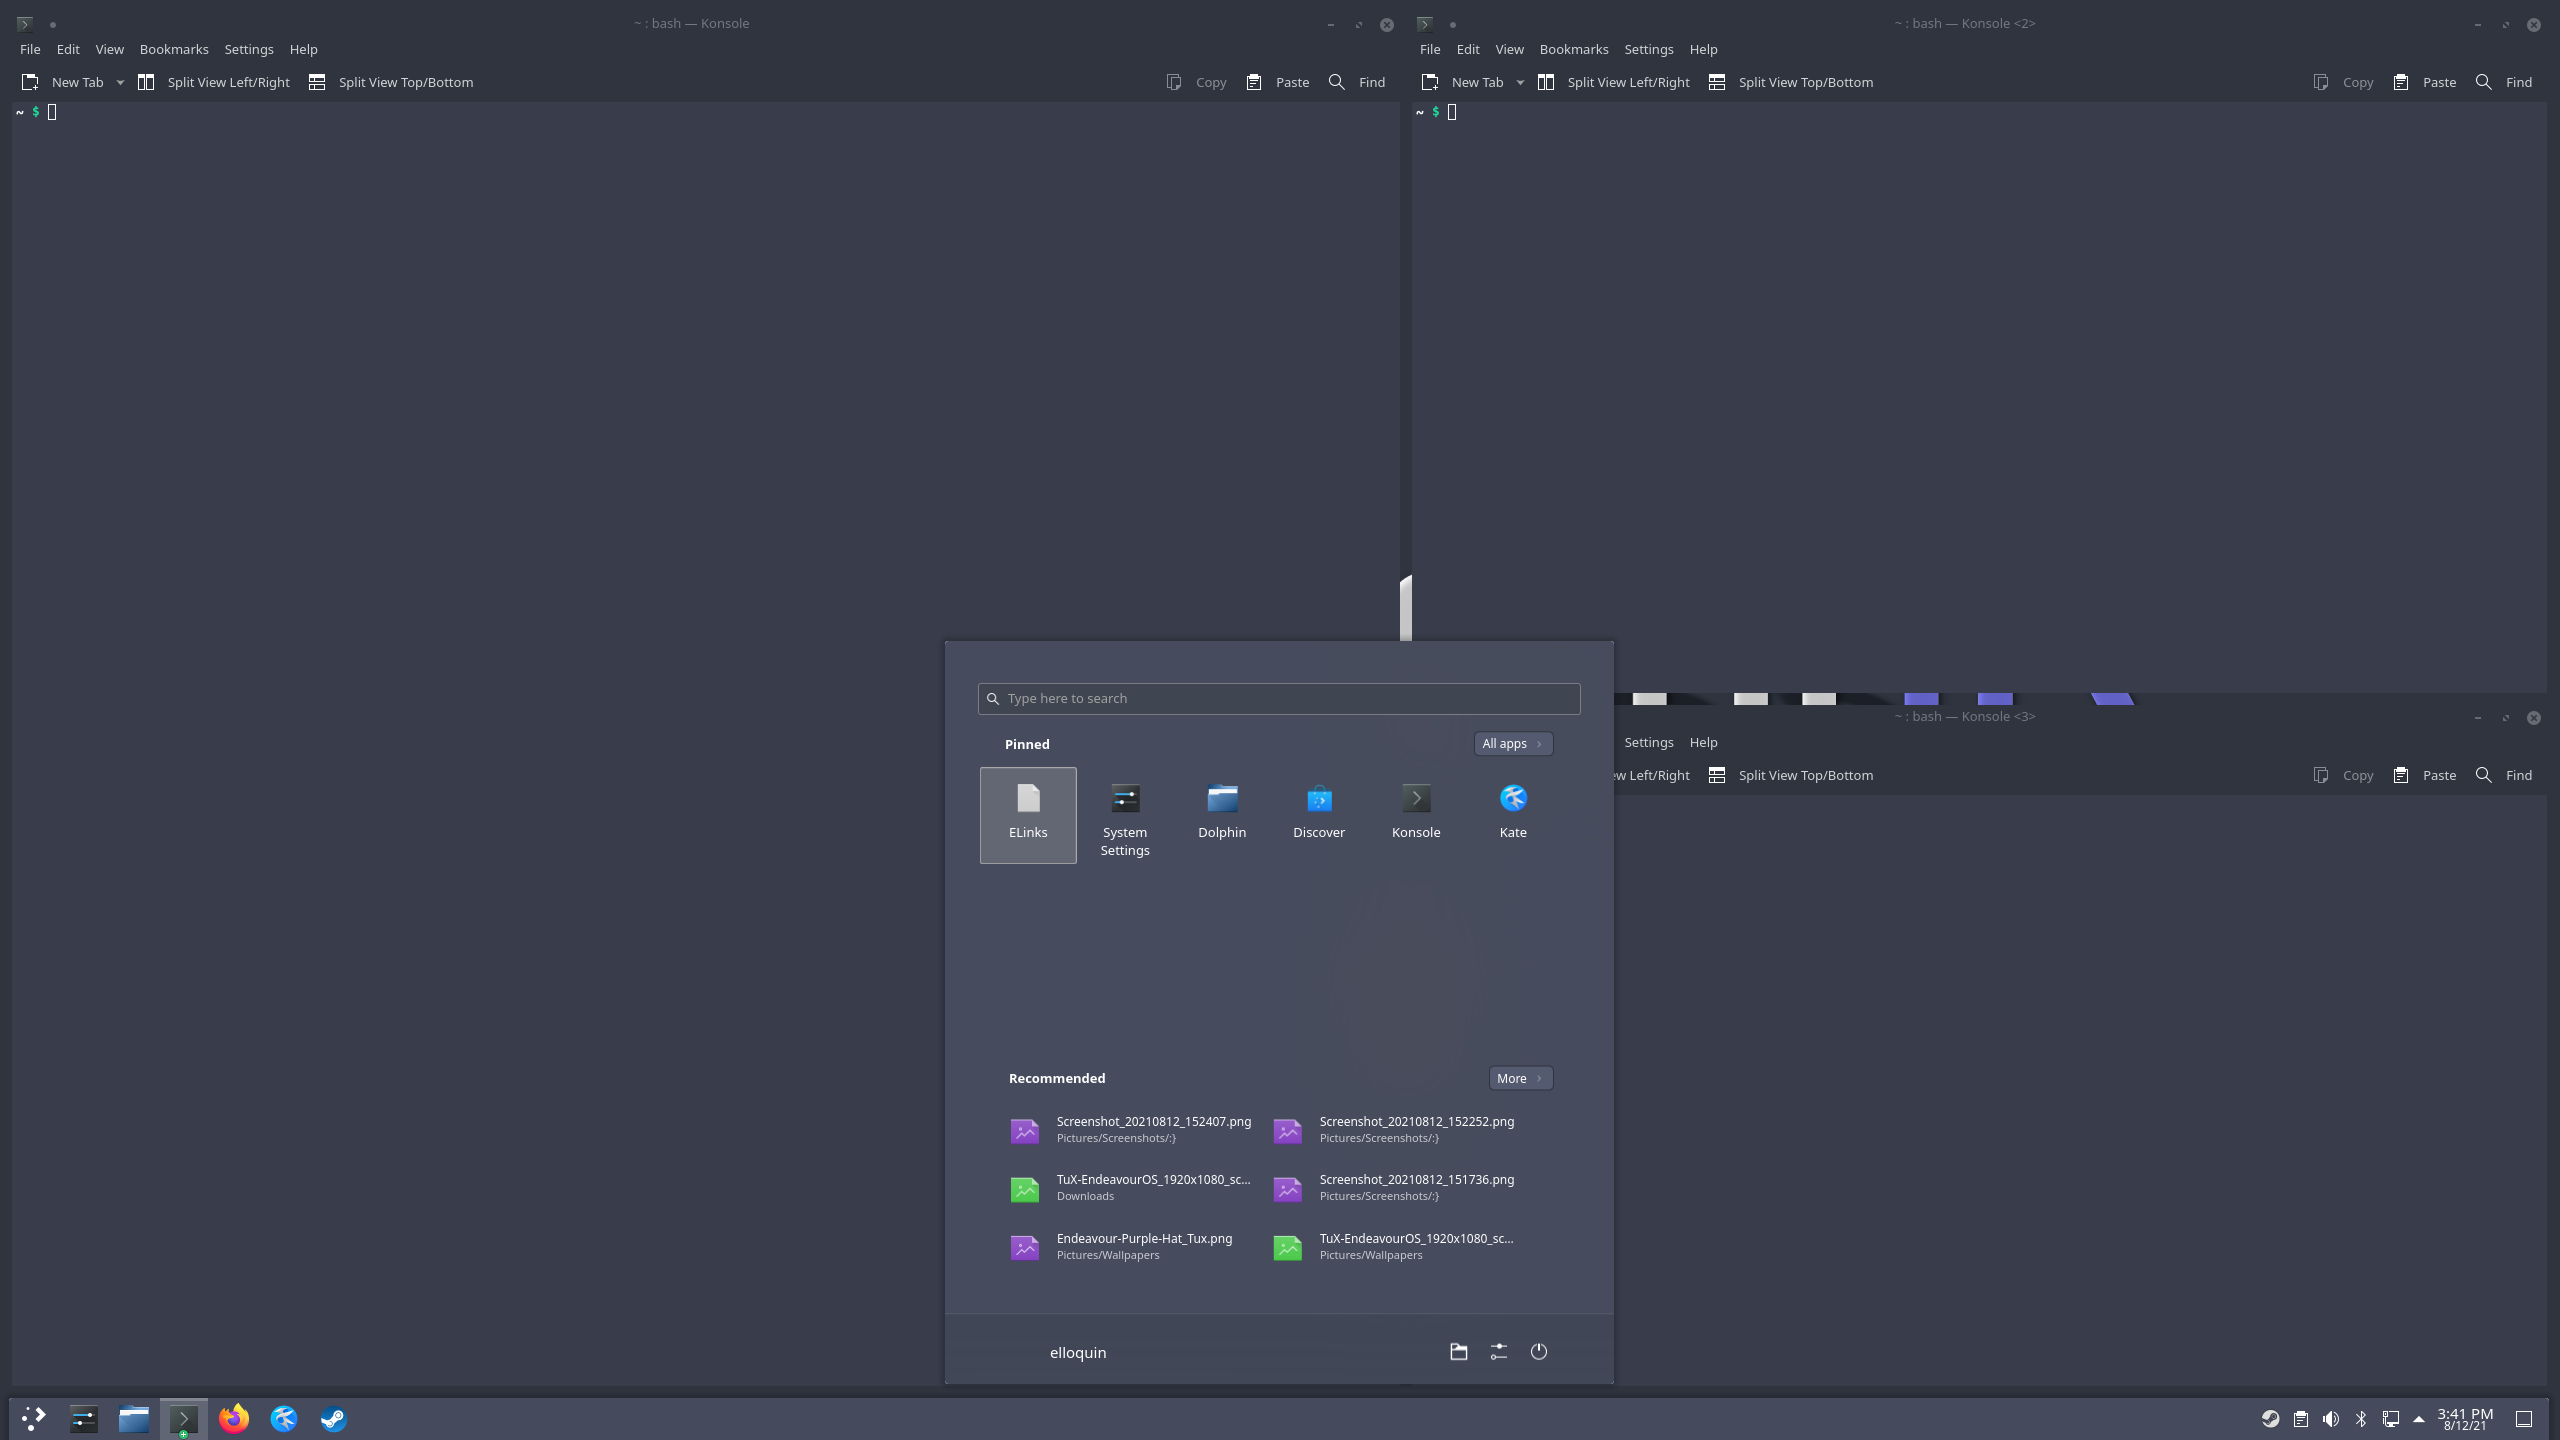Expand hidden system tray icons

tap(2417, 1418)
